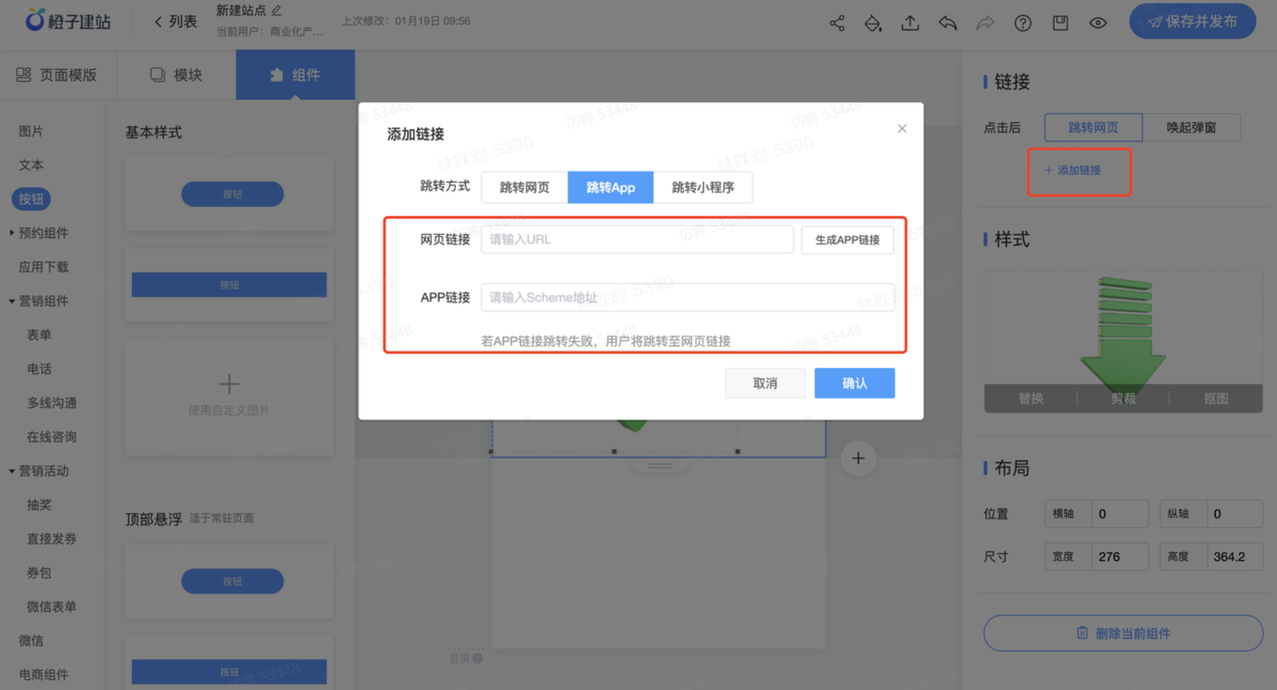Click the share icon in top toolbar
1277x690 pixels.
pyautogui.click(x=837, y=21)
